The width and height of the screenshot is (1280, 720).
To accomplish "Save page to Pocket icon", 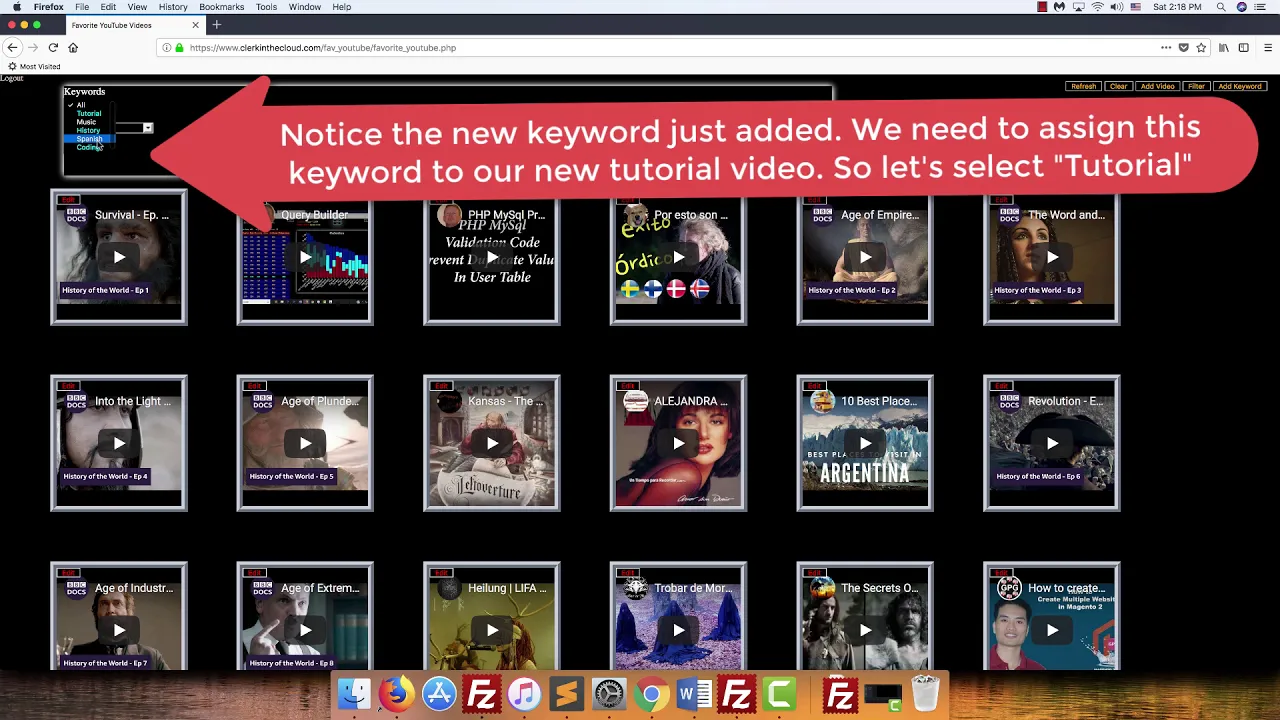I will 1183,47.
